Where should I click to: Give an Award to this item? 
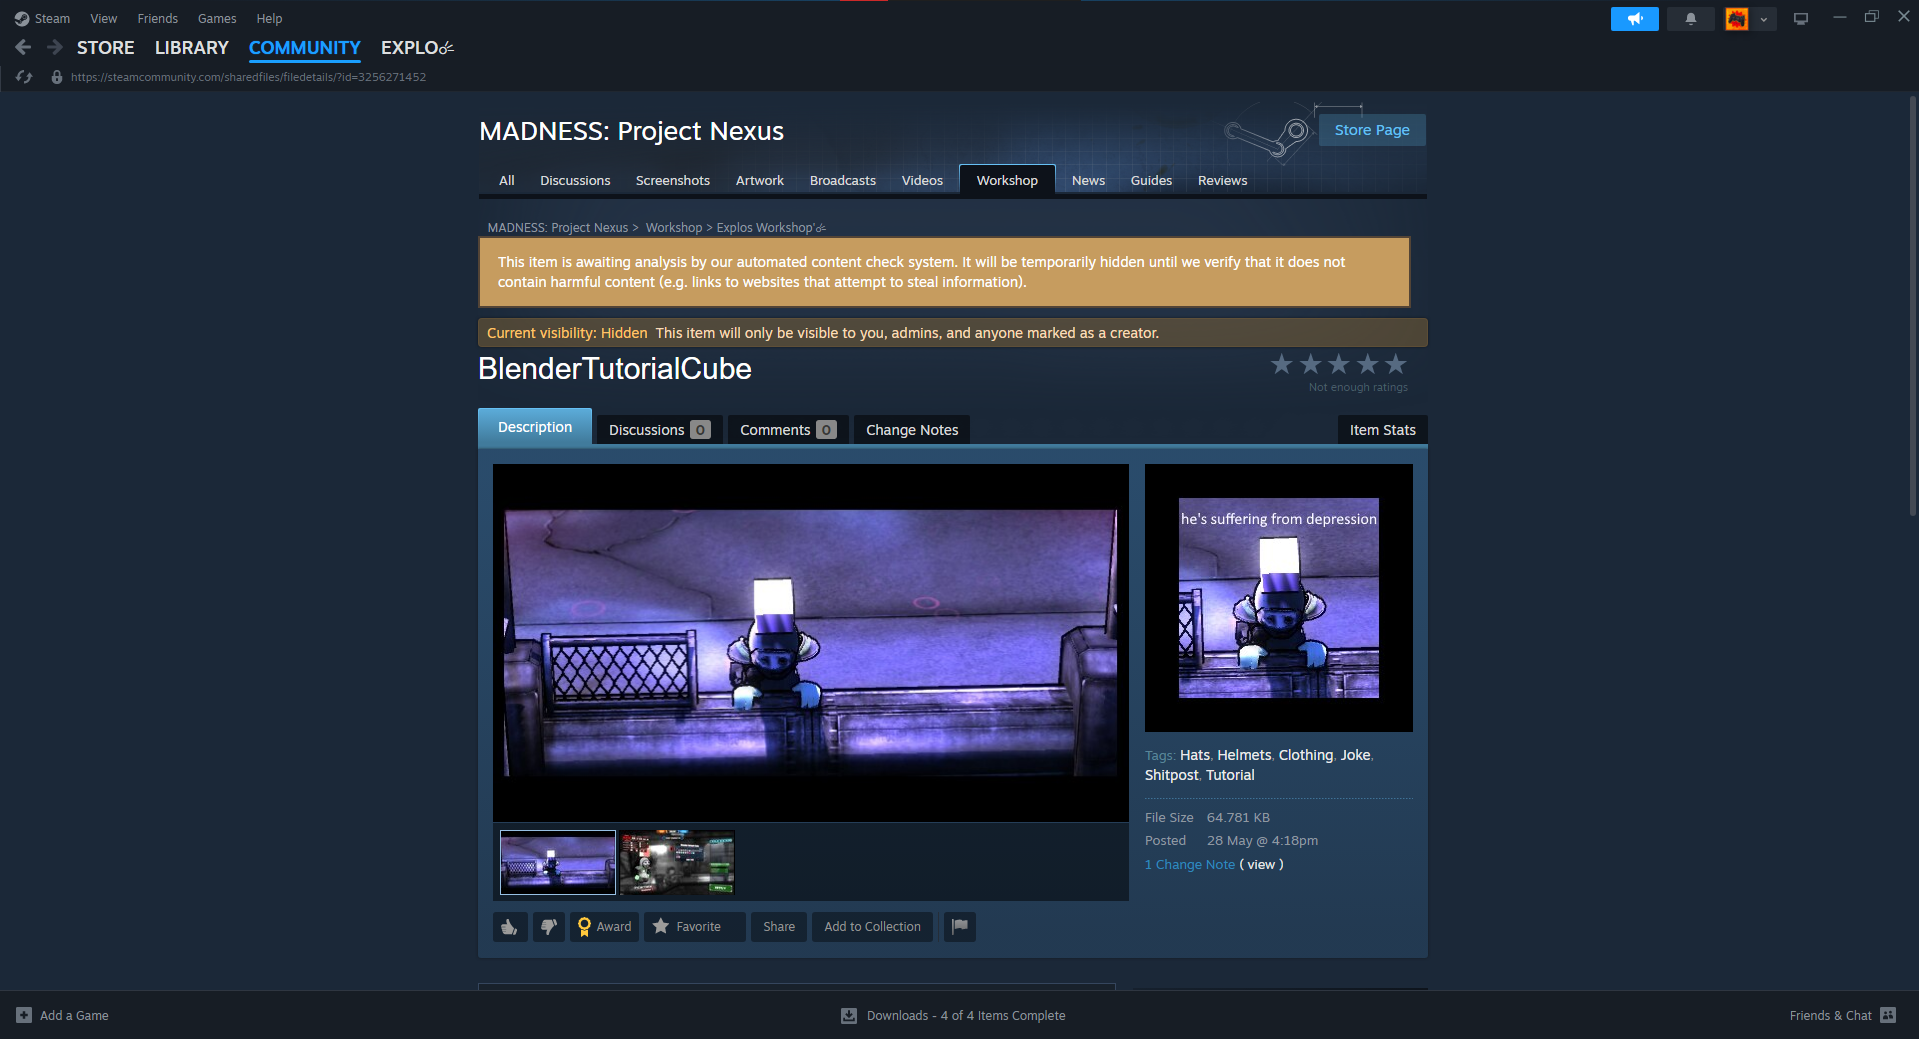(604, 927)
